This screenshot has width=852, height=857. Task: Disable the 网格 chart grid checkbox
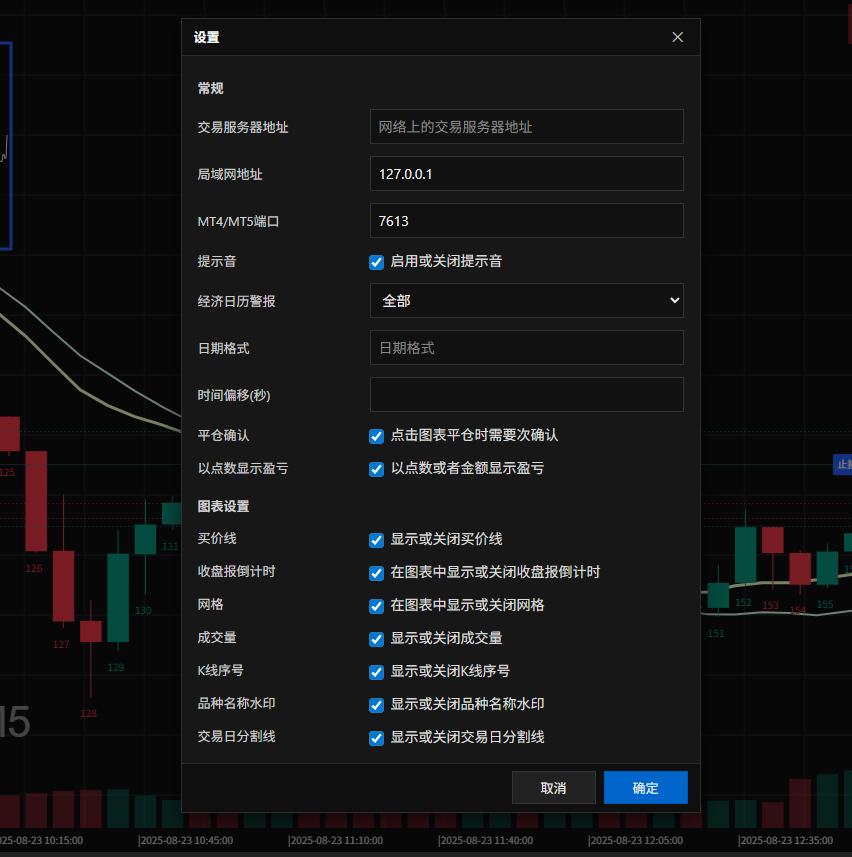tap(377, 606)
